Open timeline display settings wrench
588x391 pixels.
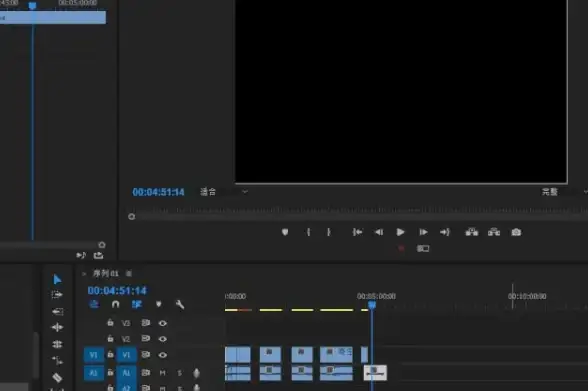pos(180,304)
